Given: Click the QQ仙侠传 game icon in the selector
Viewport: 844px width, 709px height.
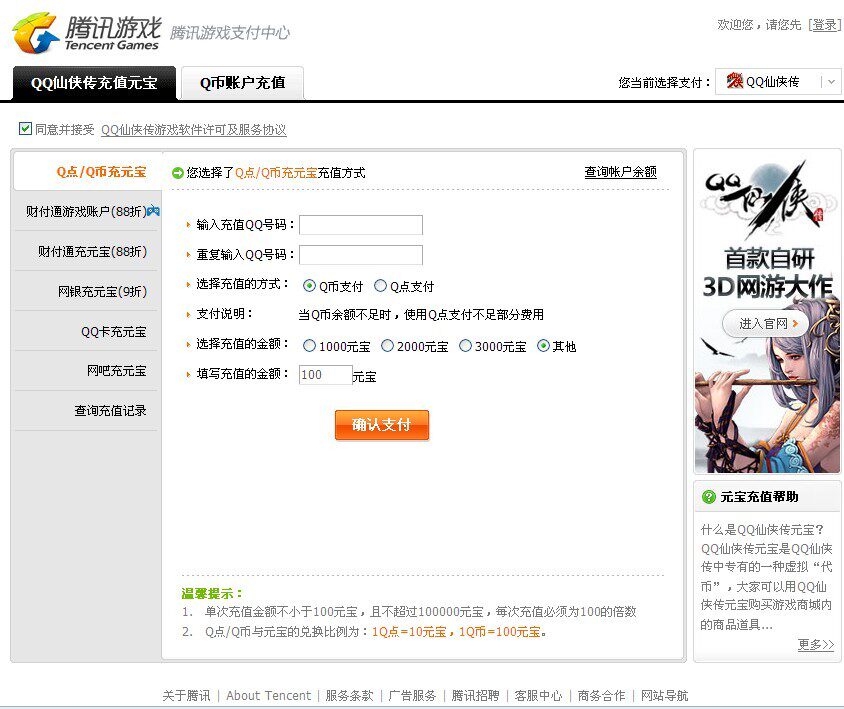Looking at the screenshot, I should tap(735, 81).
